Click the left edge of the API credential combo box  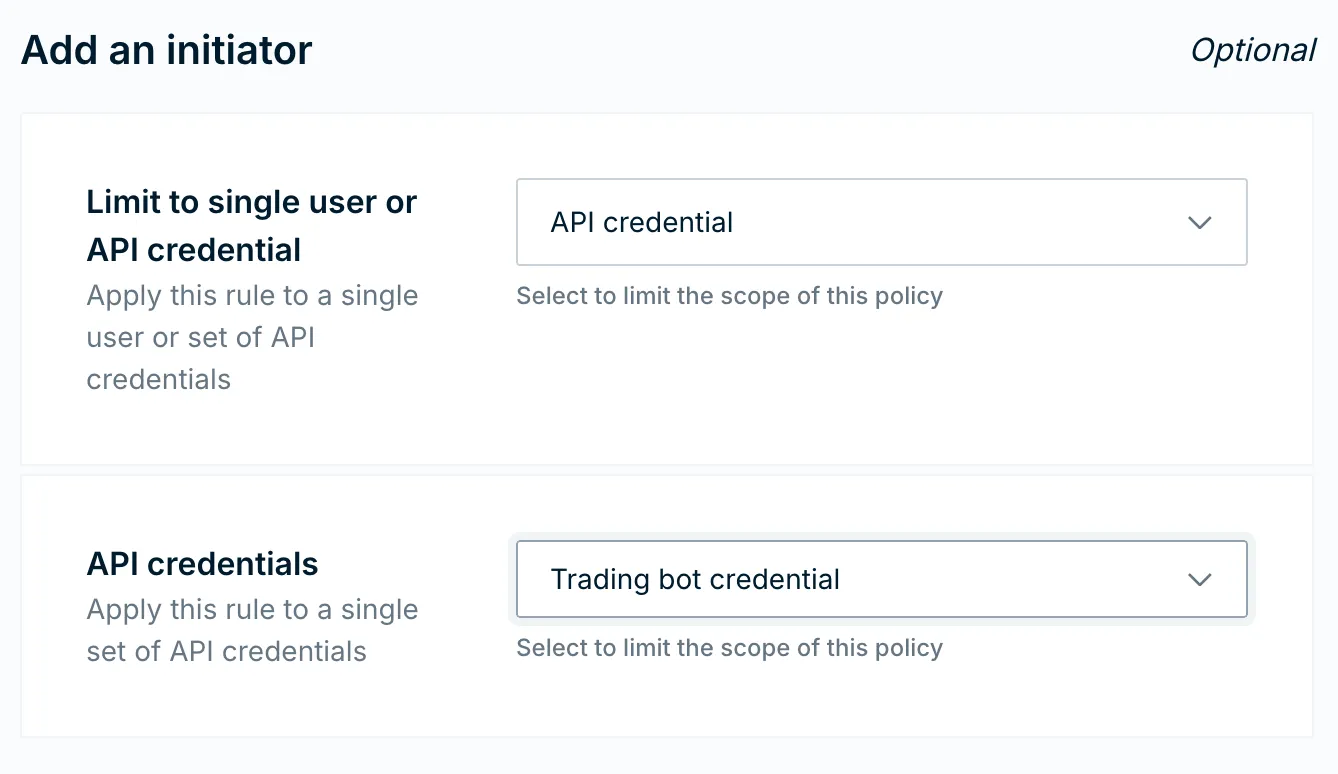click(x=526, y=222)
